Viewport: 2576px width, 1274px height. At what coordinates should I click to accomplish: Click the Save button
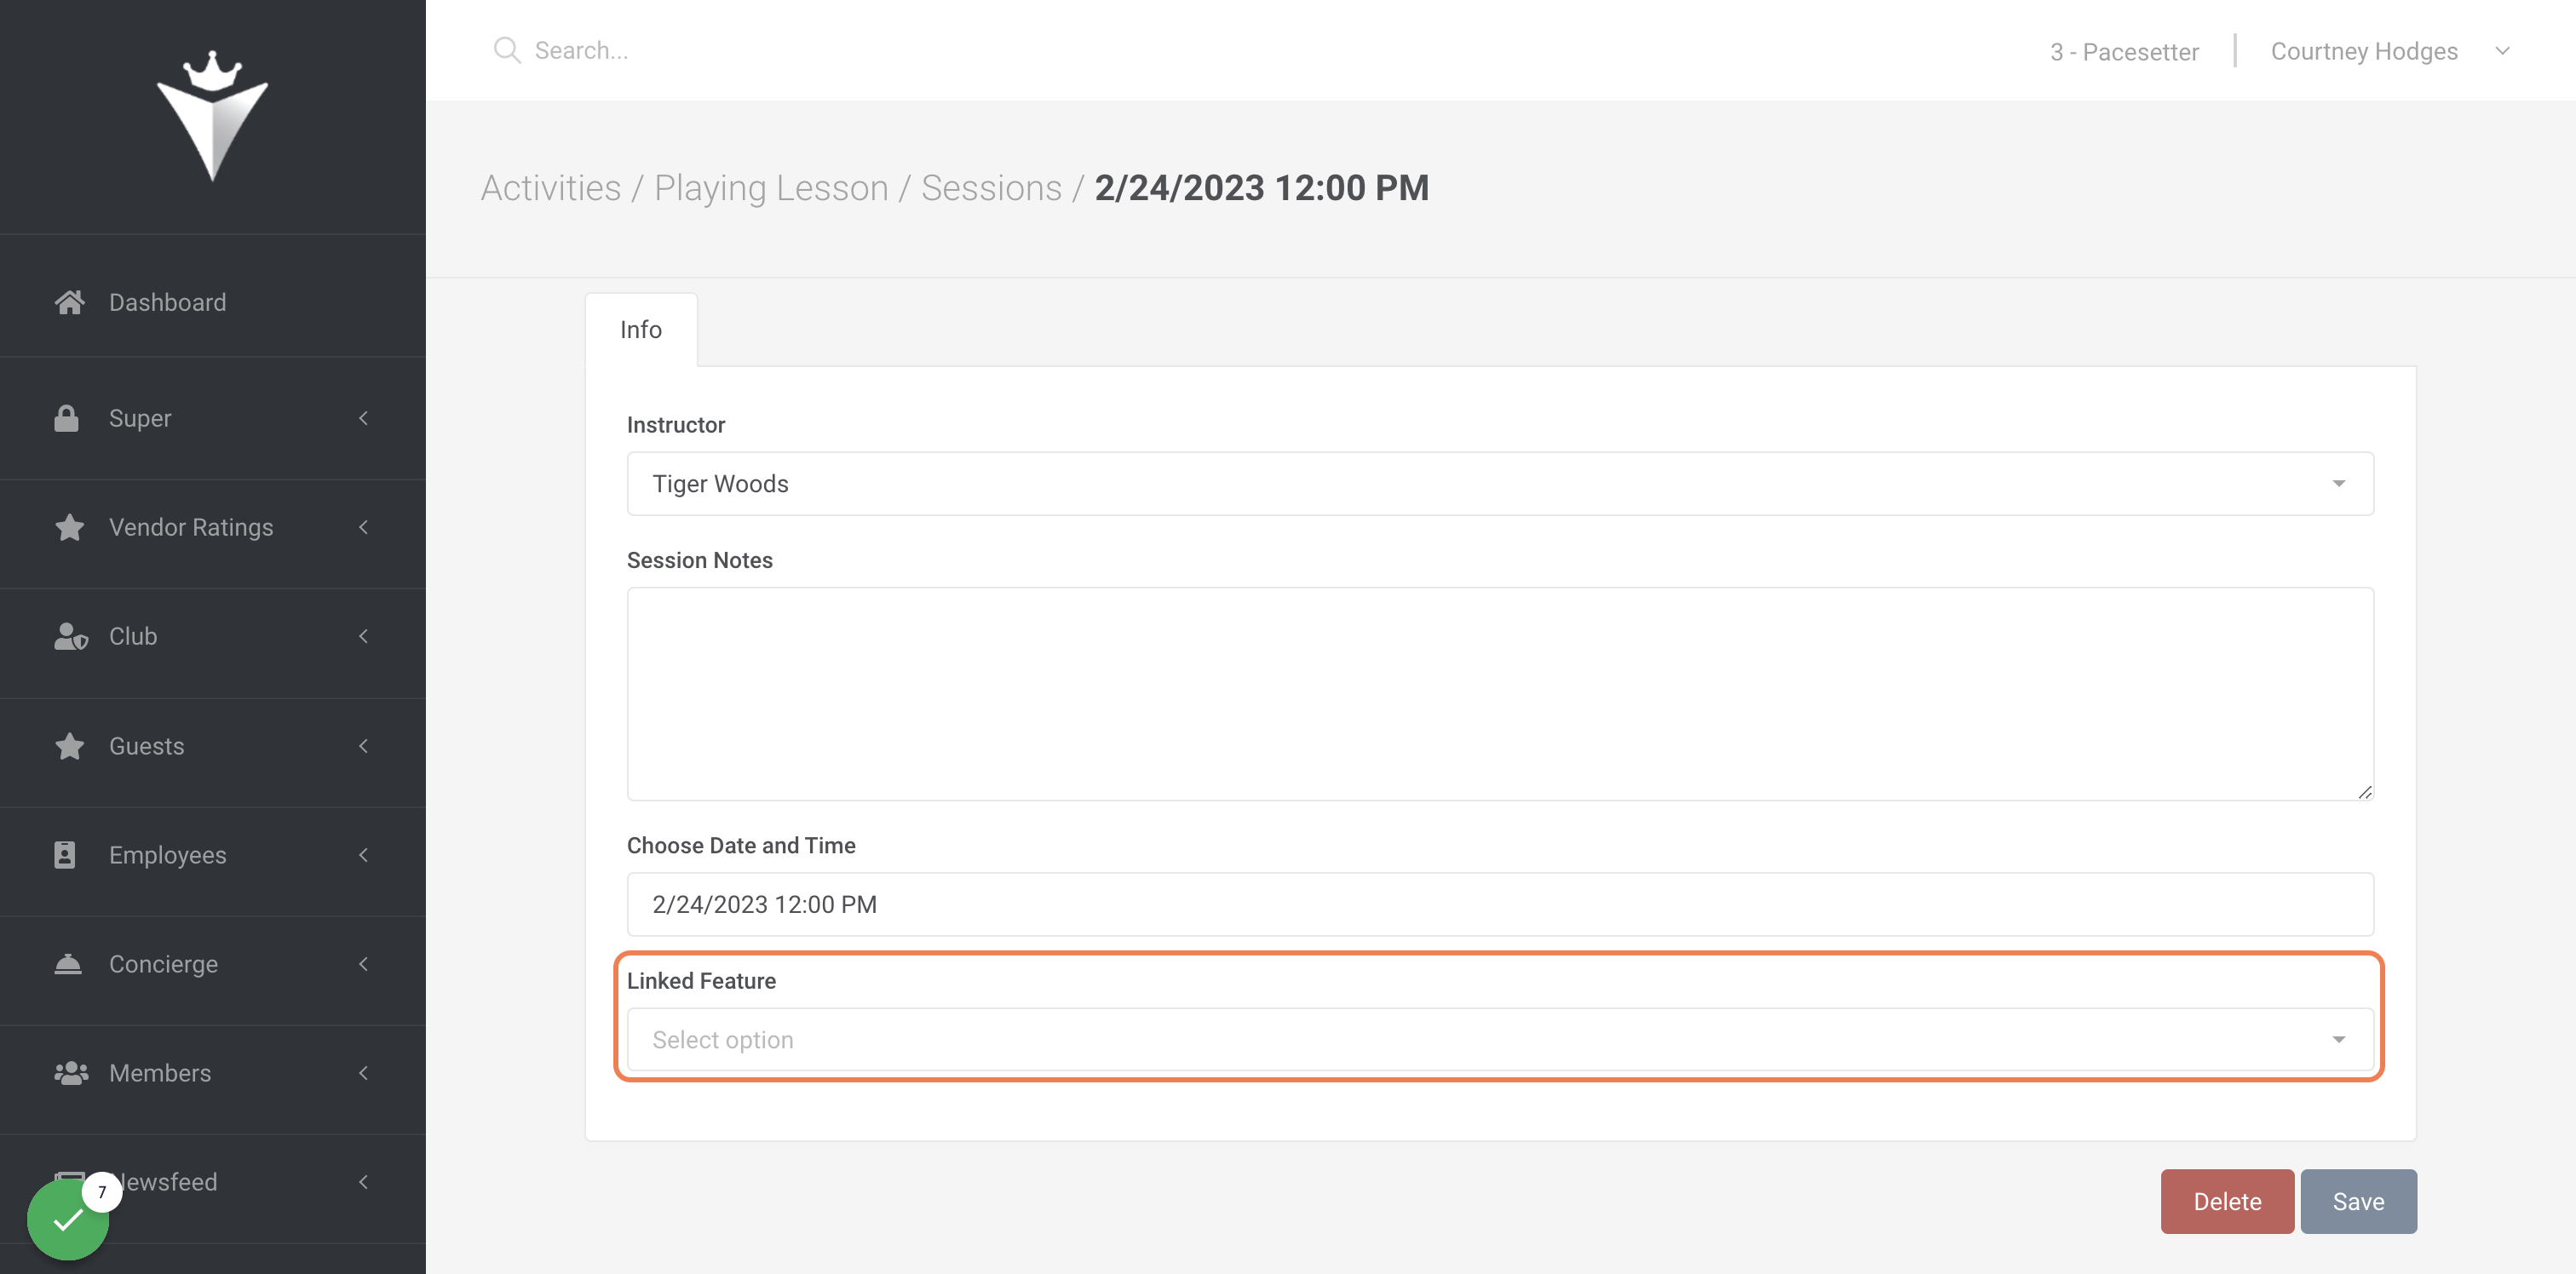[x=2358, y=1201]
